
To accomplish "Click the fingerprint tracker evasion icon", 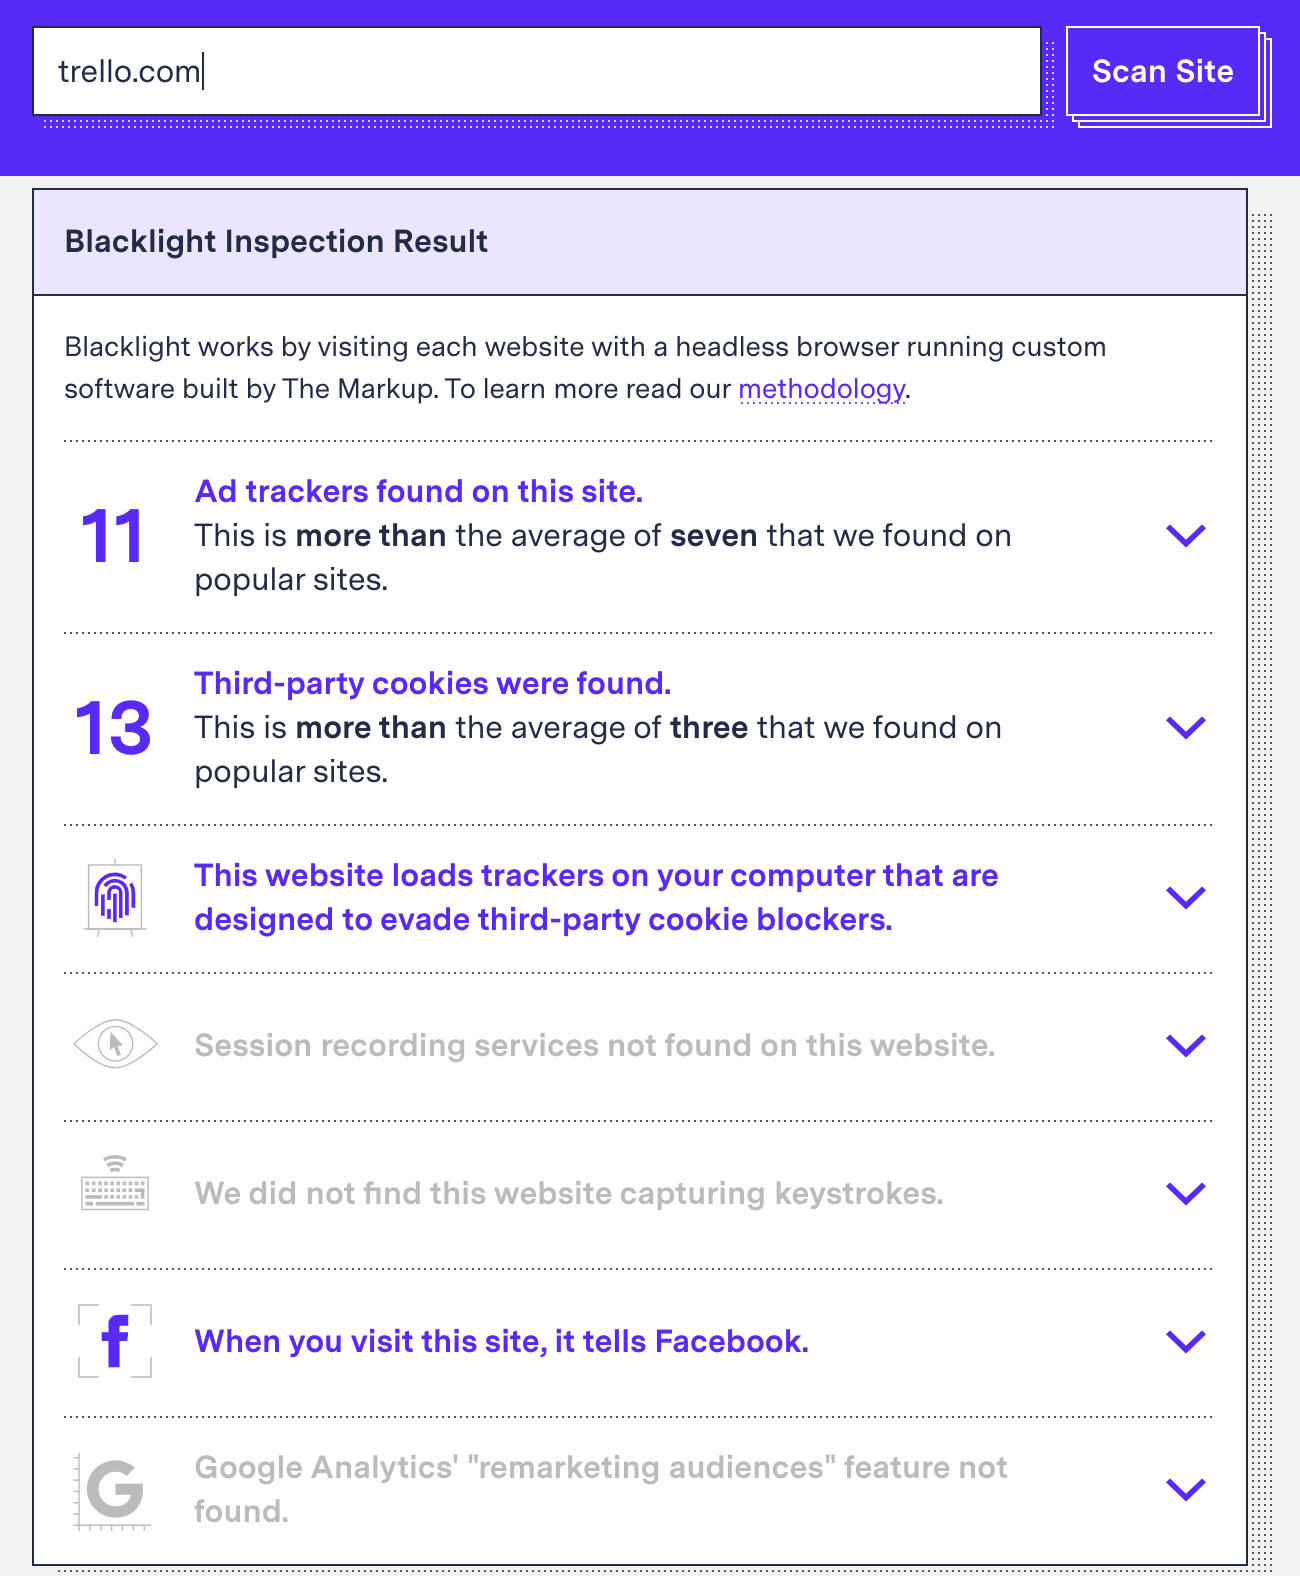I will point(114,897).
